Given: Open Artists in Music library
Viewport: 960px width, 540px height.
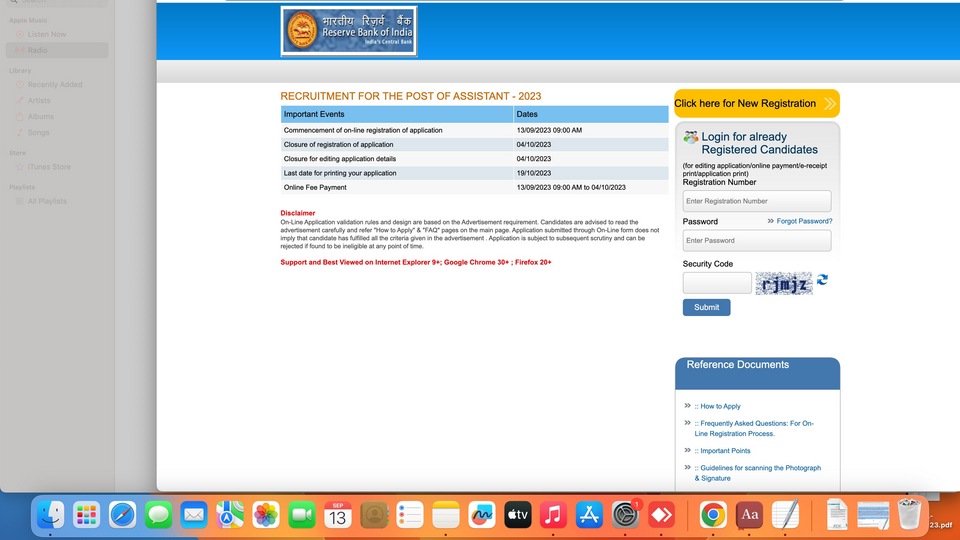Looking at the screenshot, I should 57,100.
